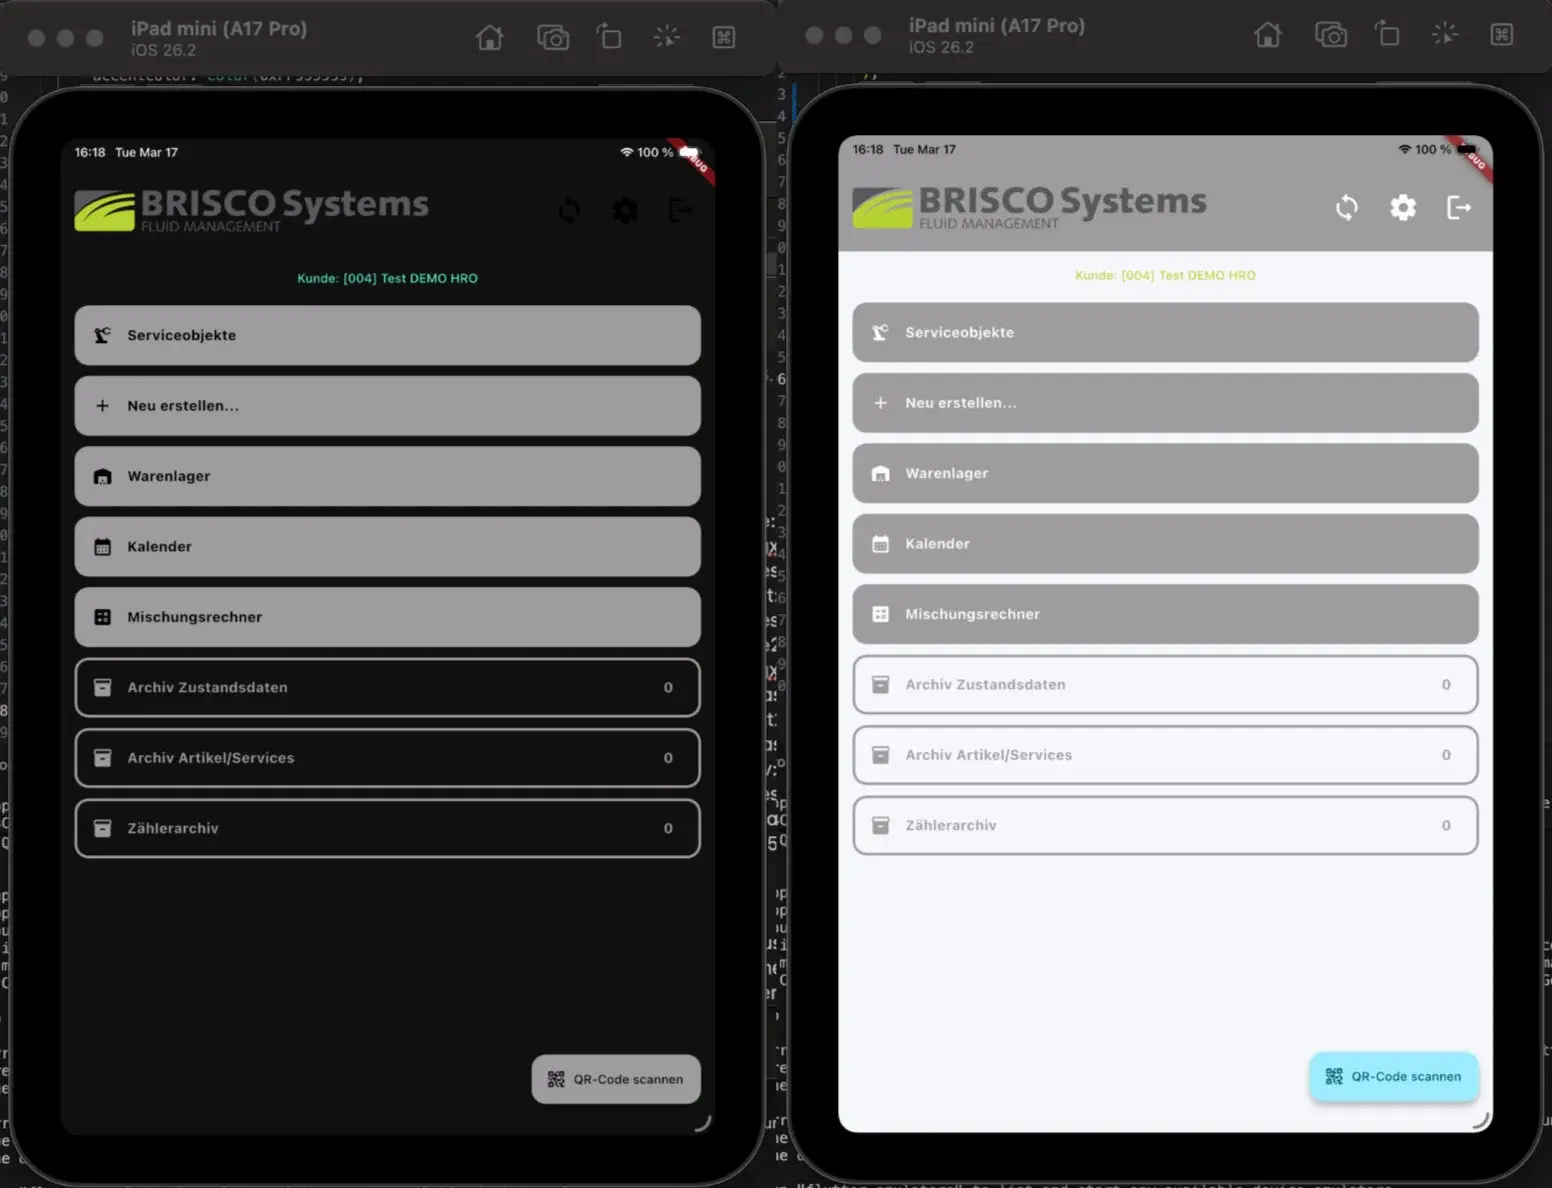Open settings via the gear icon
This screenshot has width=1552, height=1188.
[625, 211]
